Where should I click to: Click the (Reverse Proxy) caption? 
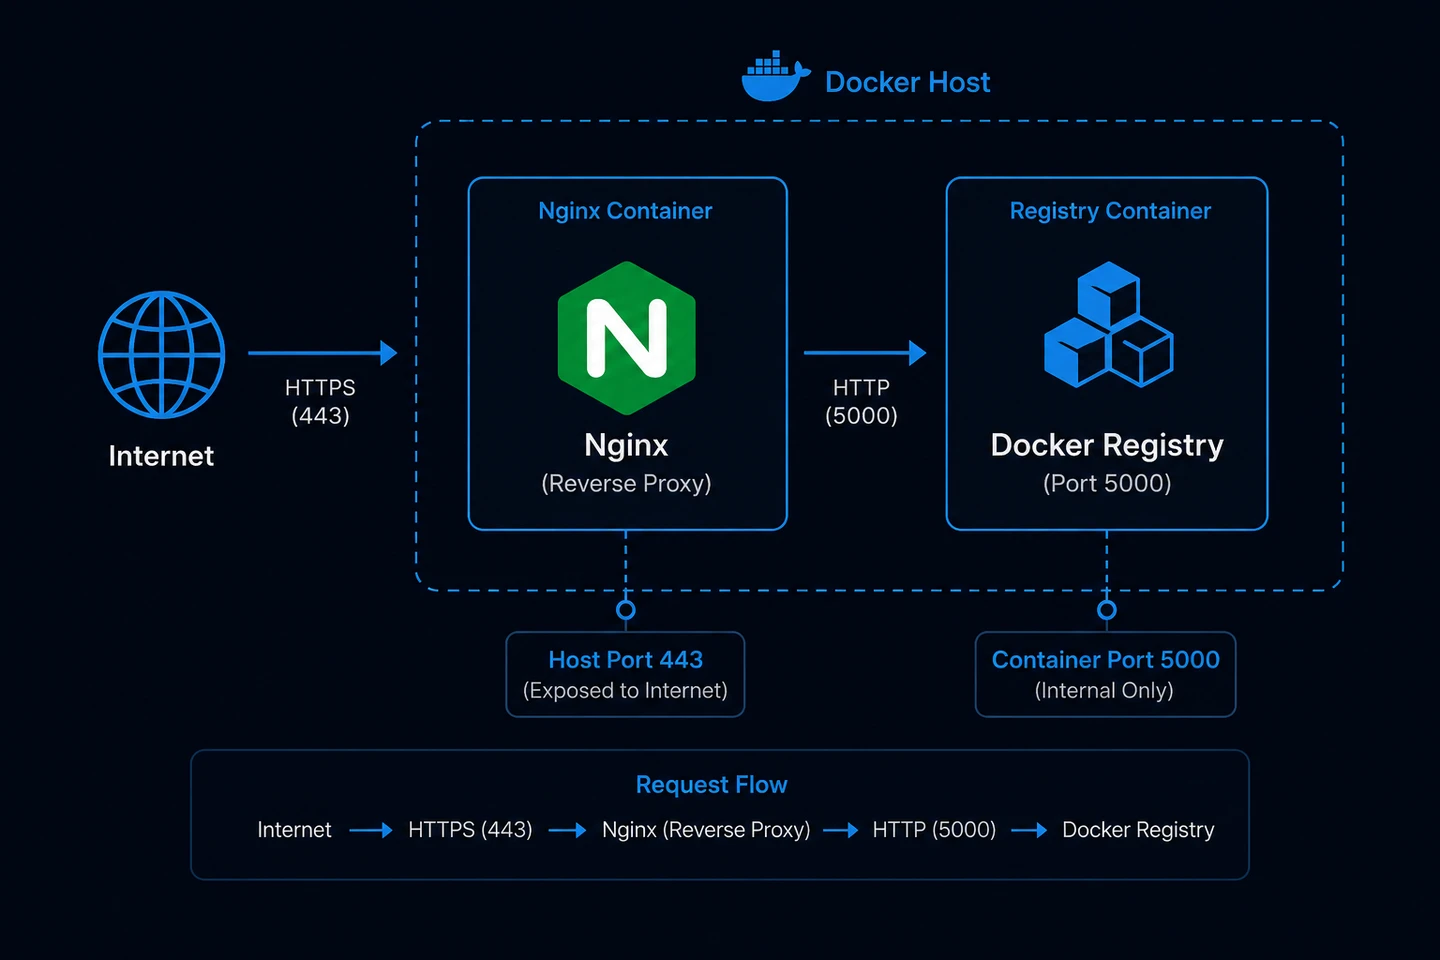[626, 483]
